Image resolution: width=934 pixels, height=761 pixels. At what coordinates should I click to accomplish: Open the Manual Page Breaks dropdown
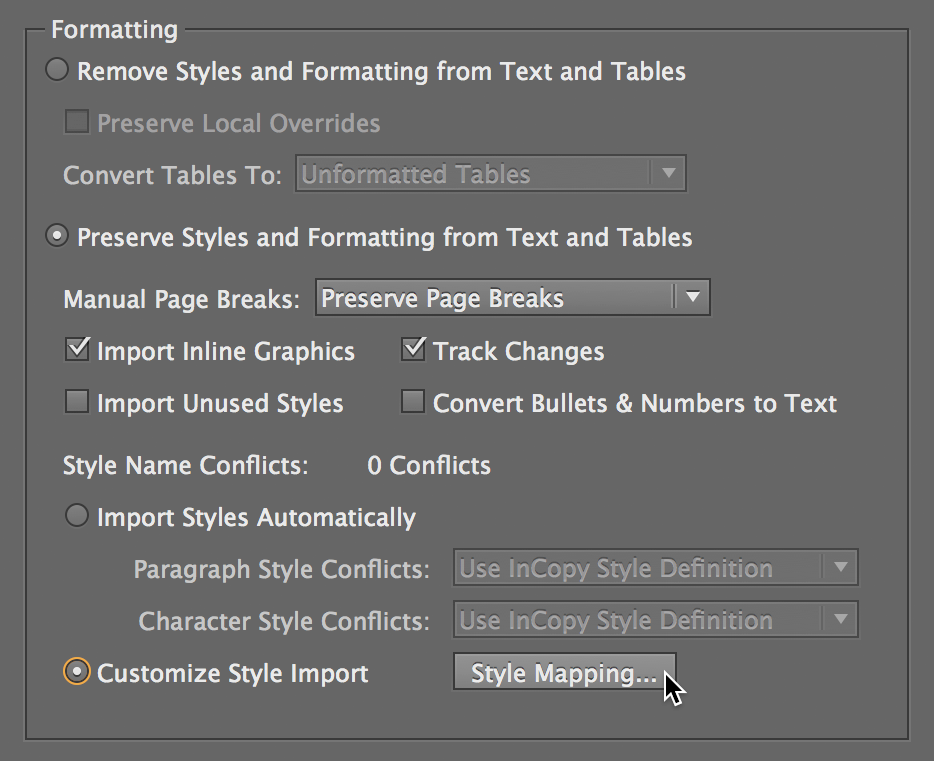coord(513,297)
